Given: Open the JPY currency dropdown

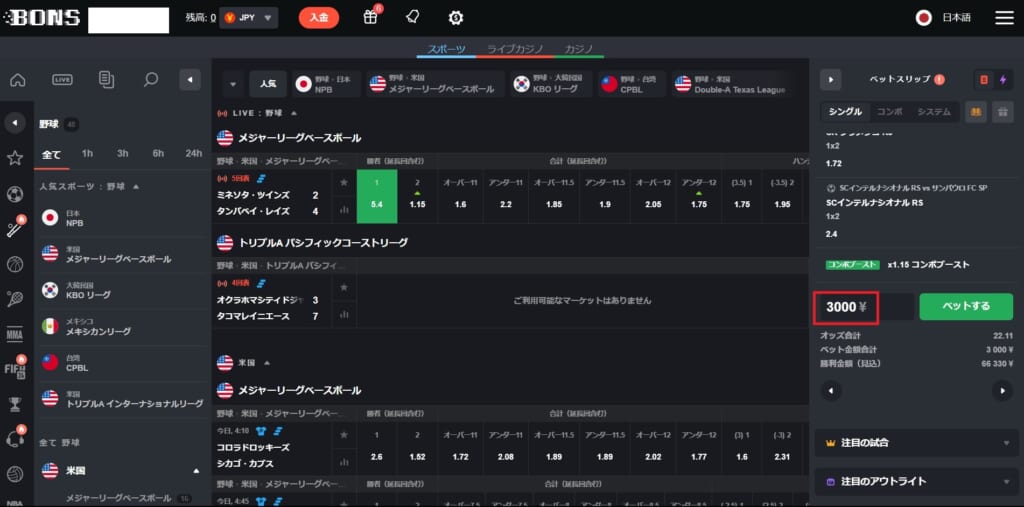Looking at the screenshot, I should pyautogui.click(x=248, y=17).
